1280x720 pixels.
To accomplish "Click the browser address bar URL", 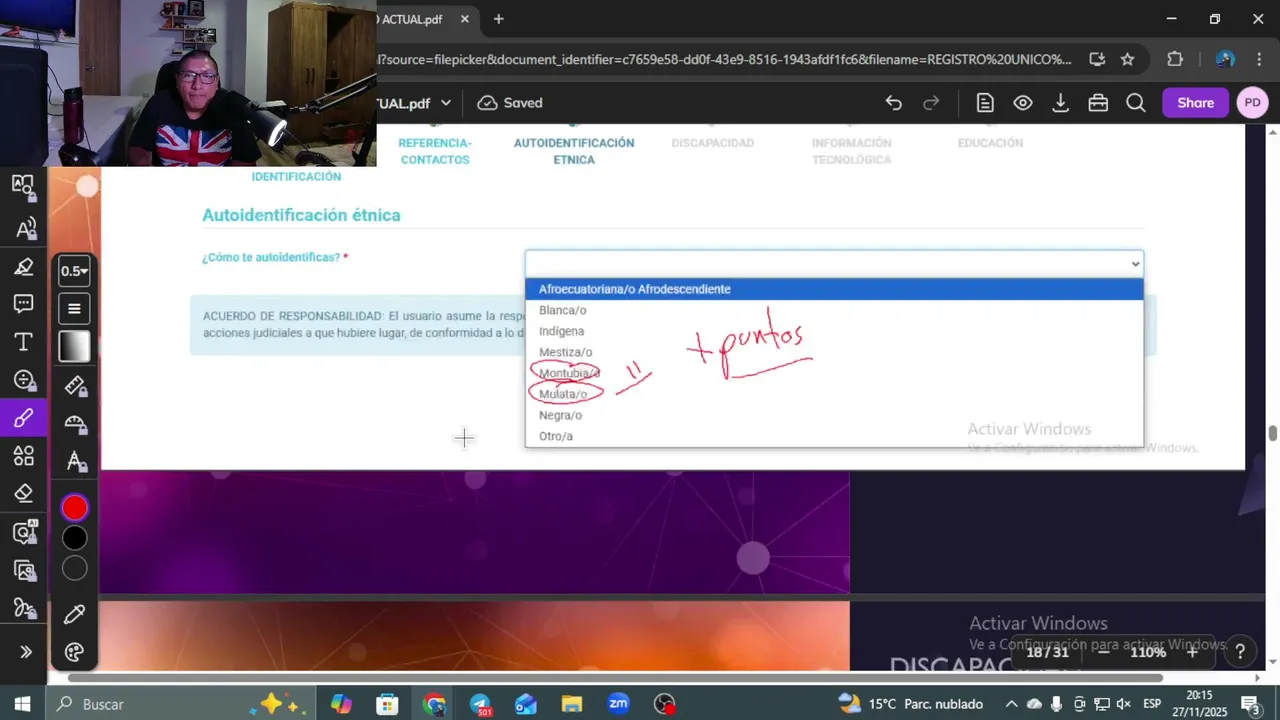I will tap(724, 59).
